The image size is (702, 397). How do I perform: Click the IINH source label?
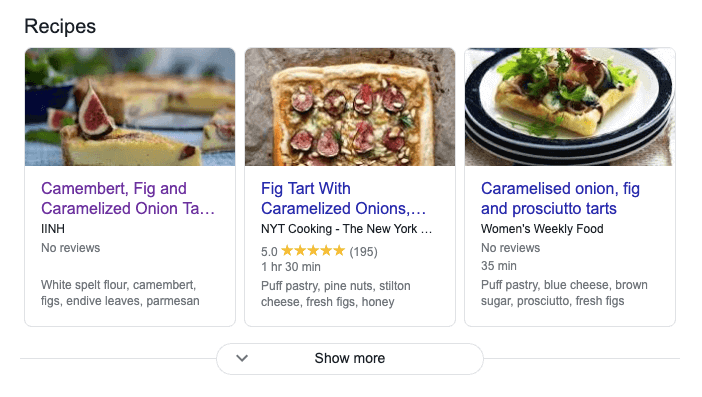pyautogui.click(x=53, y=229)
